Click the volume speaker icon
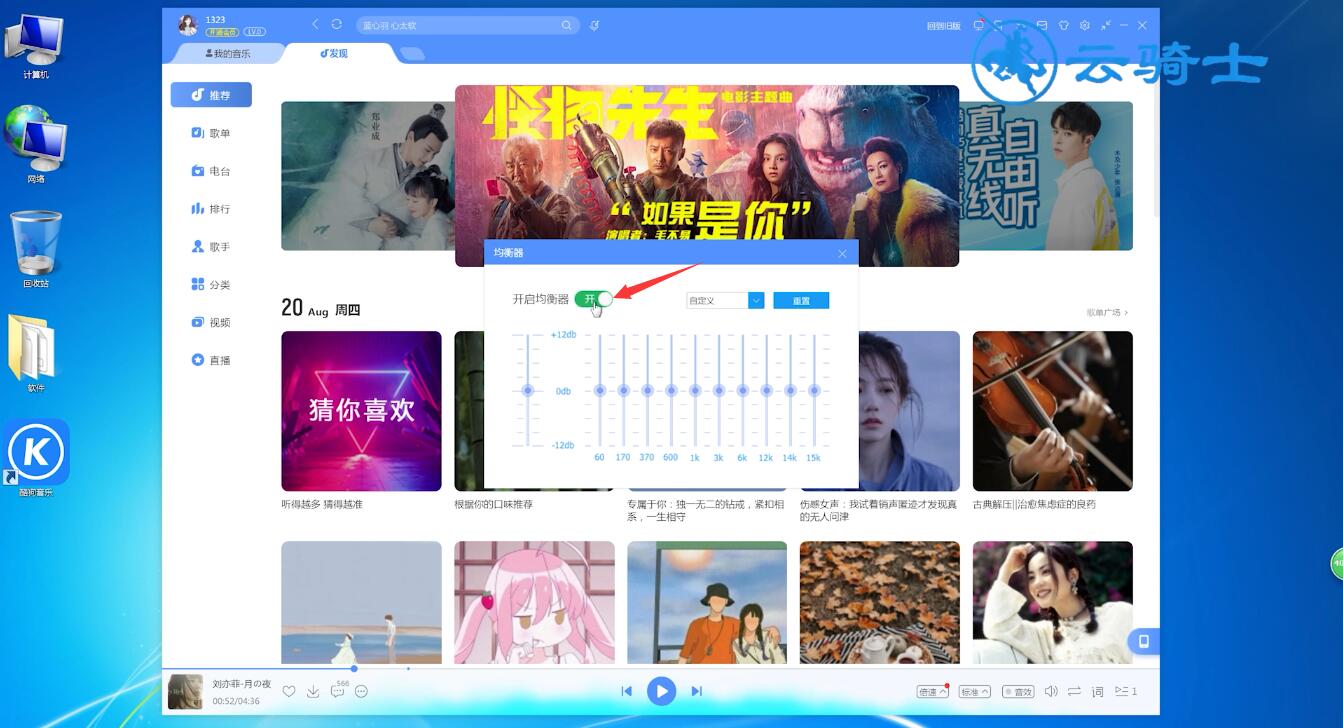 [1051, 691]
